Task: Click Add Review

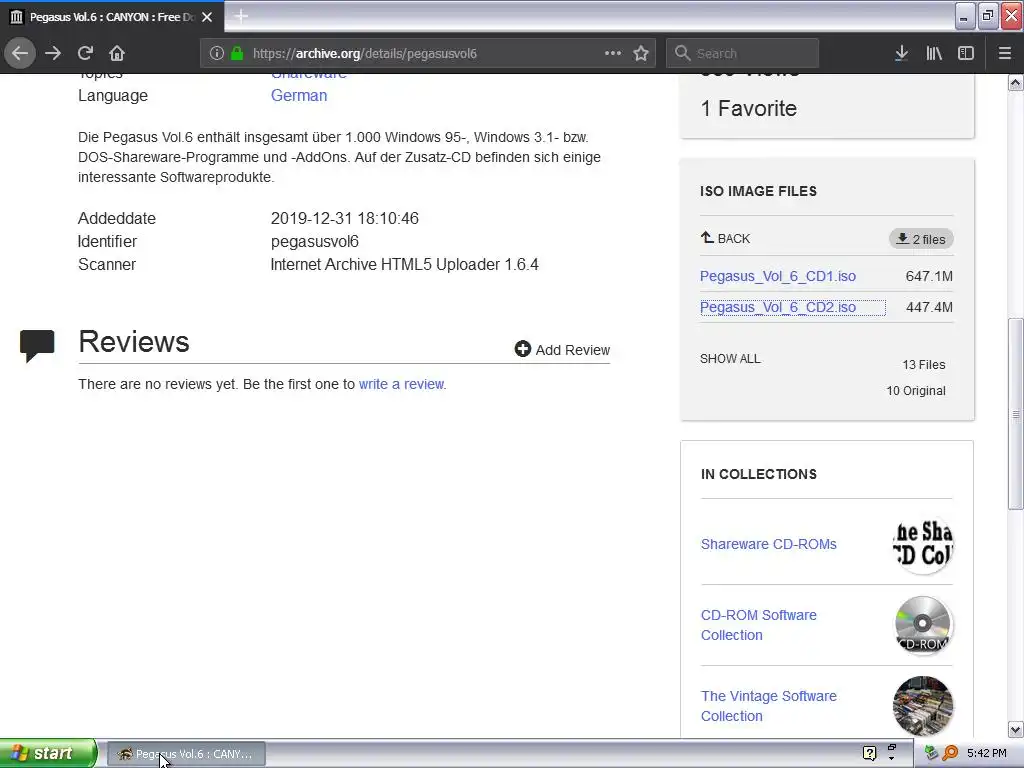Action: 562,349
